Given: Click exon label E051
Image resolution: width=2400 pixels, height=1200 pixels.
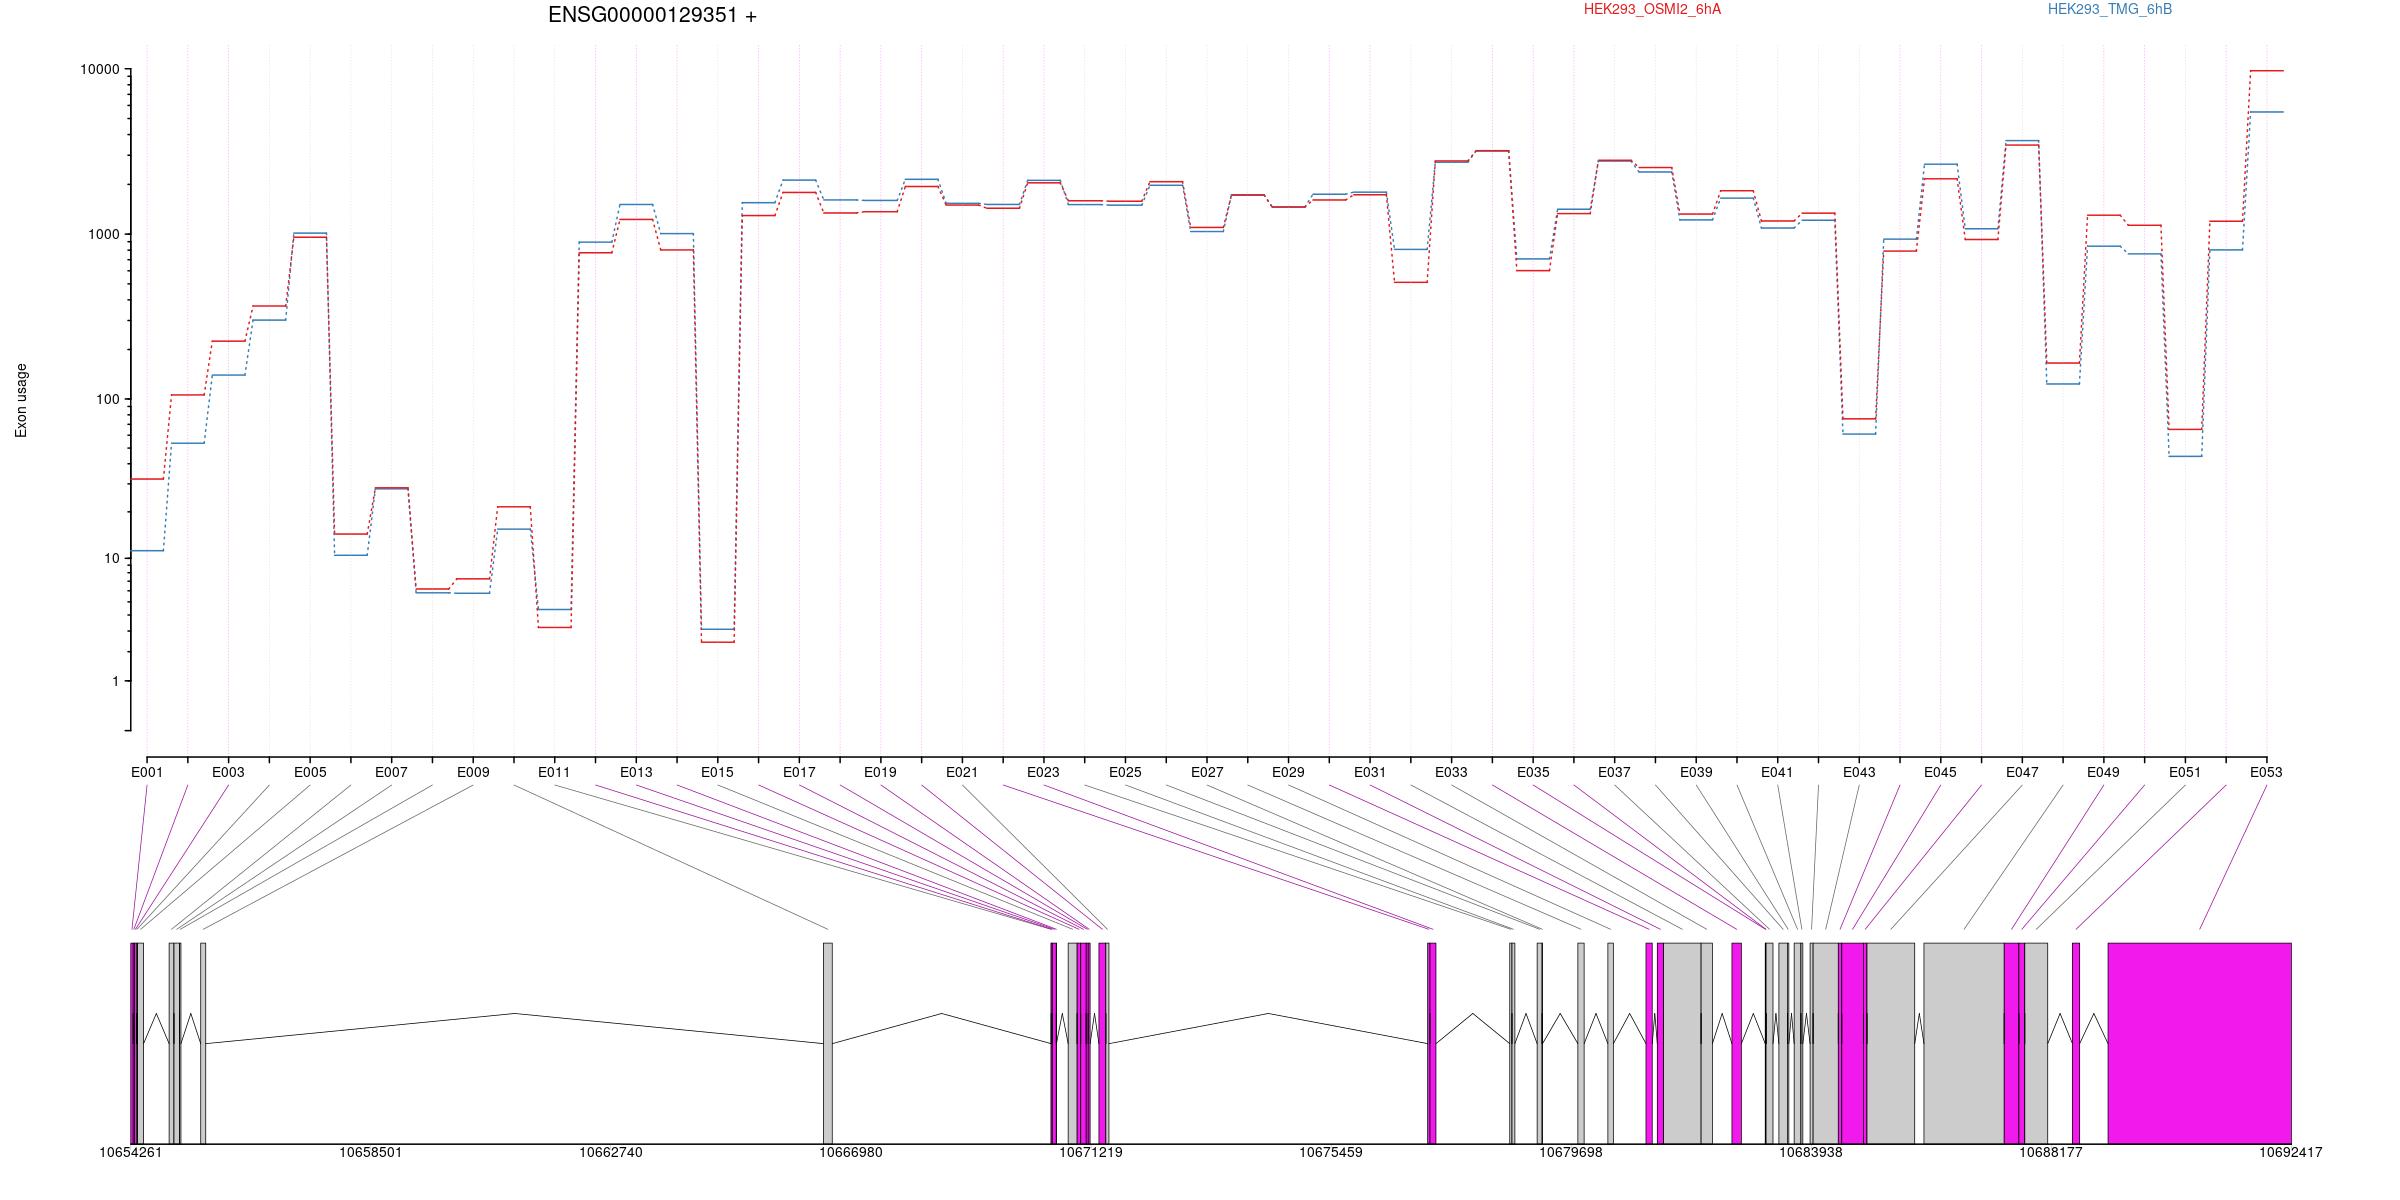Looking at the screenshot, I should pyautogui.click(x=2185, y=773).
